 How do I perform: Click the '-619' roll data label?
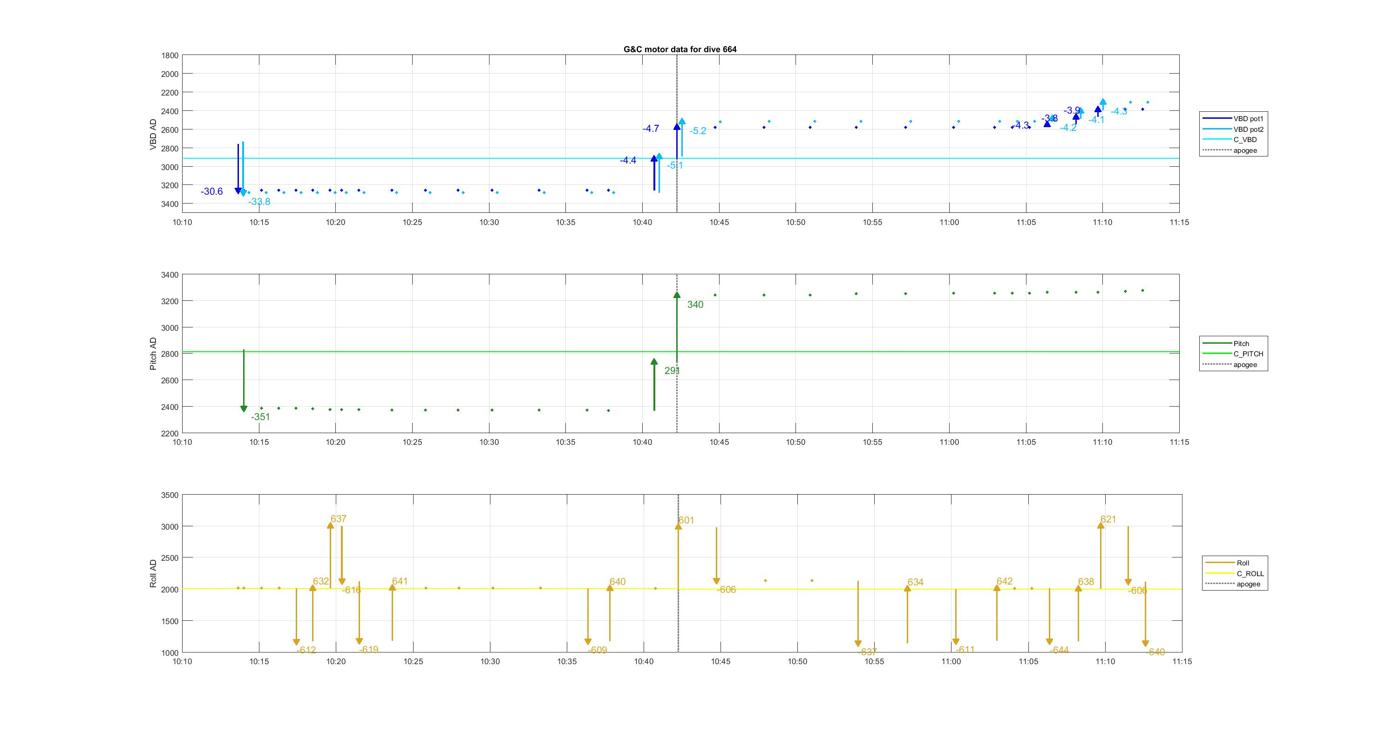coord(369,650)
